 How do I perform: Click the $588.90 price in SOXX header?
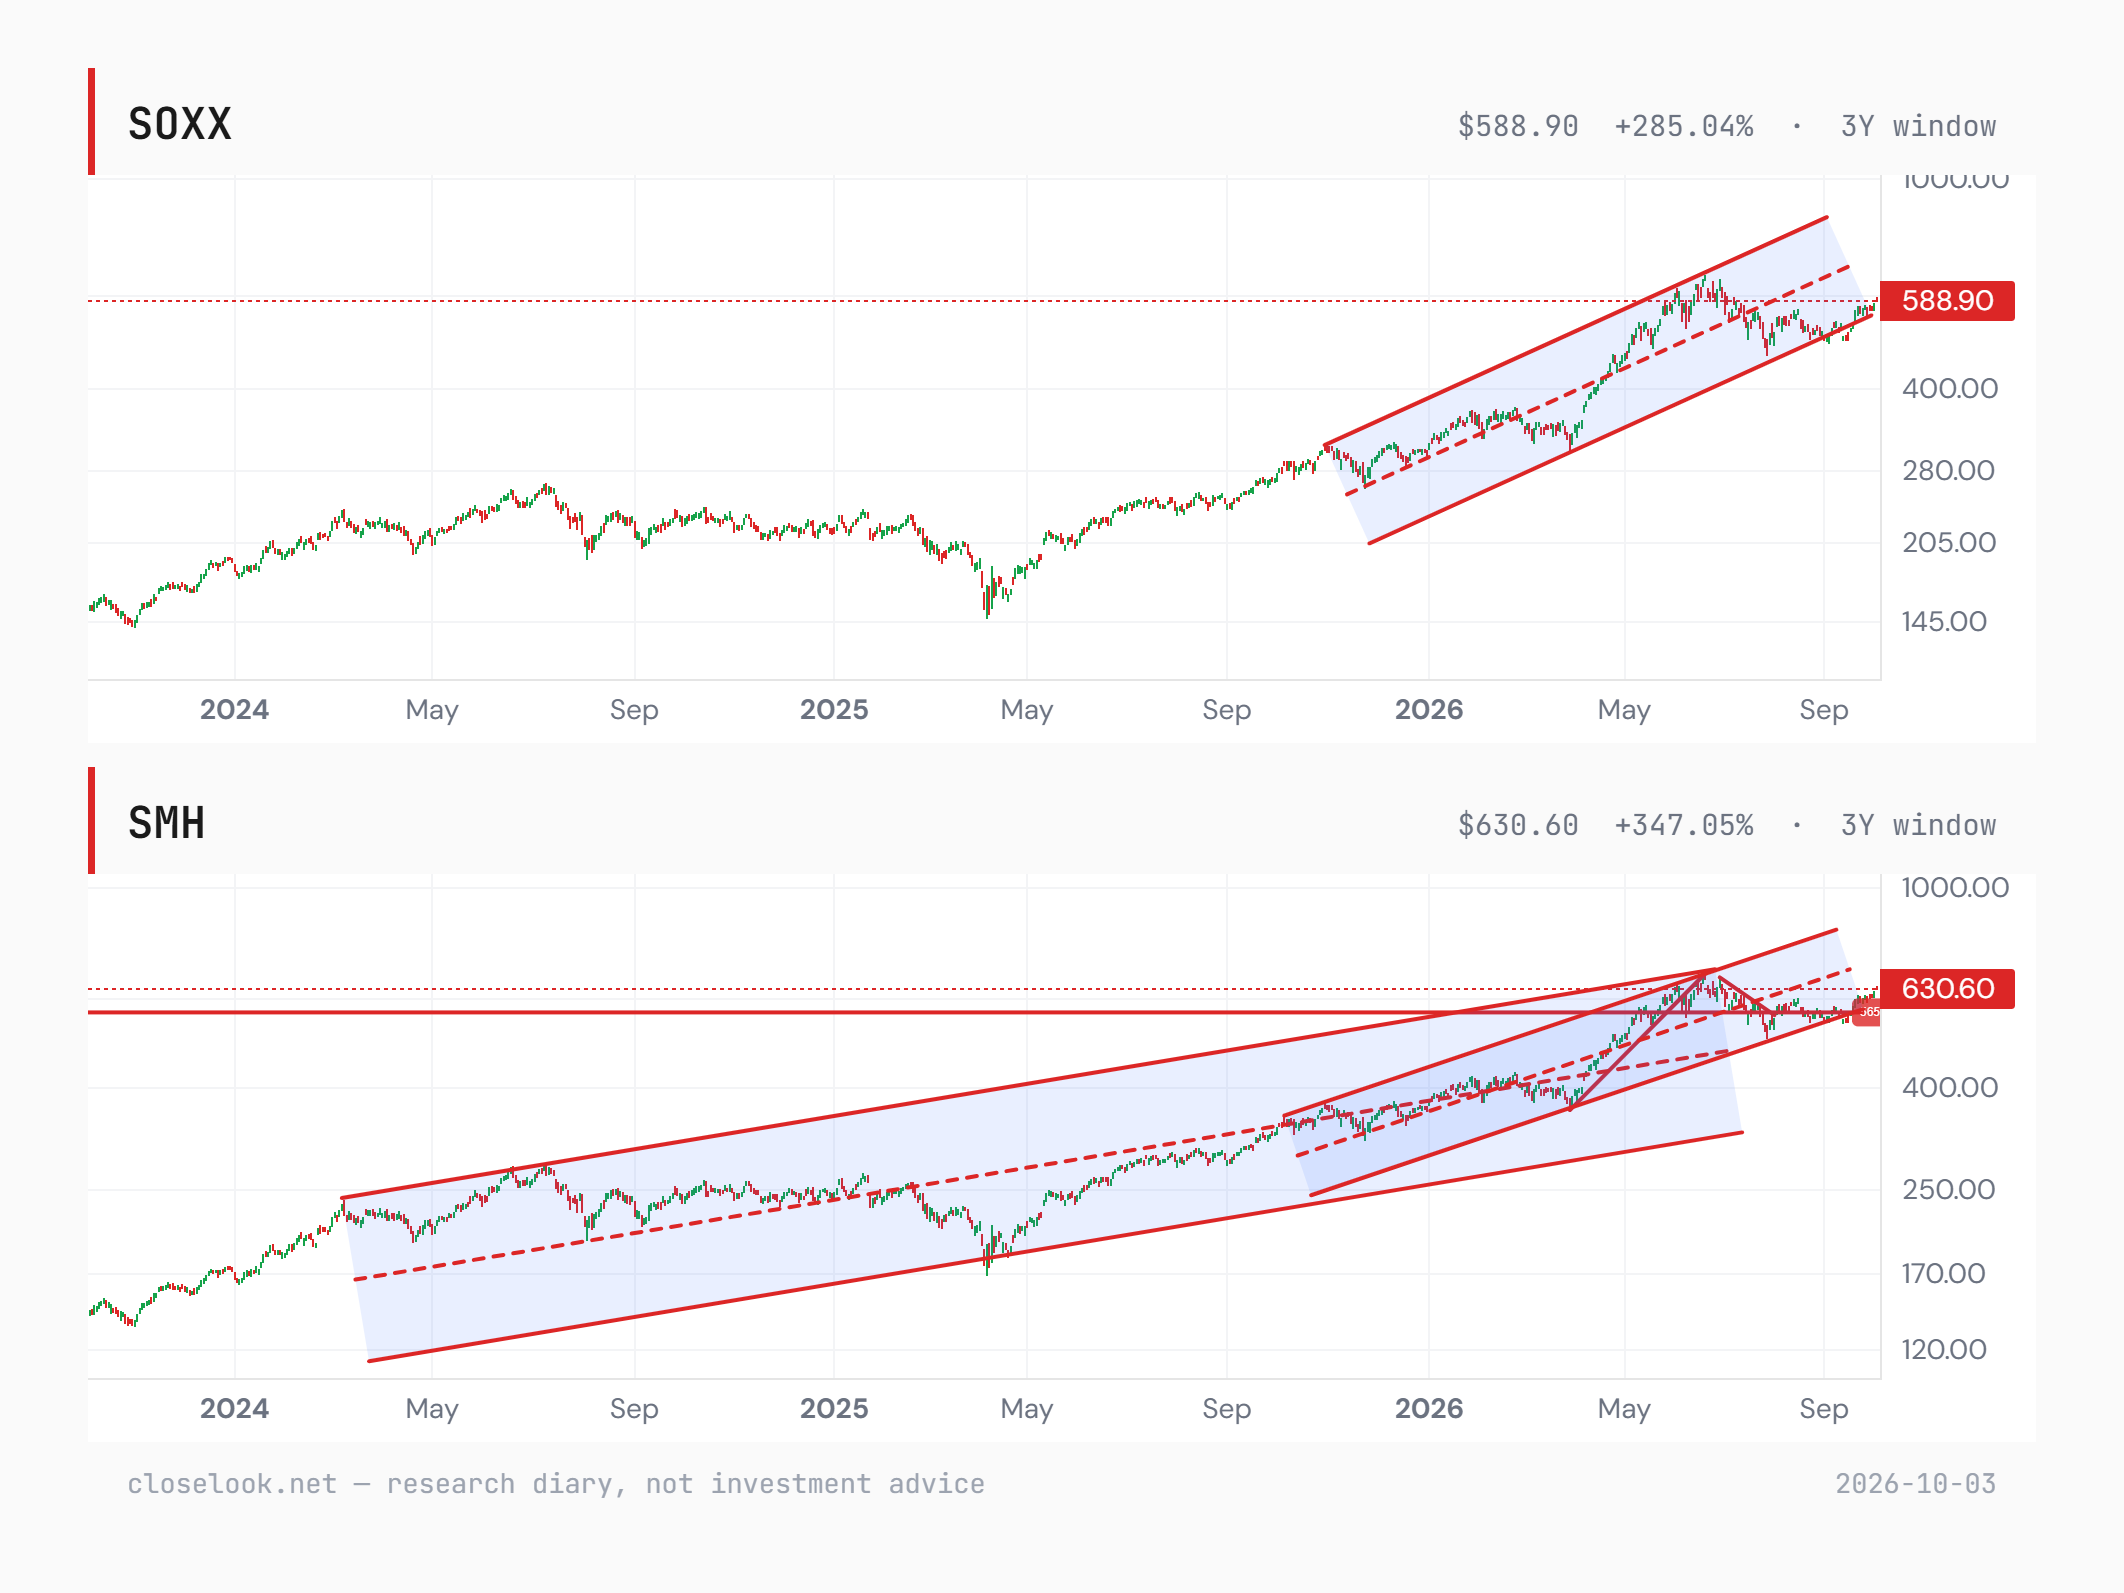1518,126
